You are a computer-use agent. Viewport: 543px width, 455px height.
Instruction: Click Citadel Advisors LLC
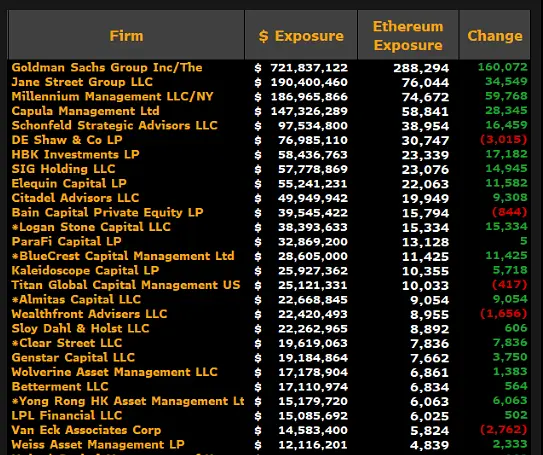coord(75,198)
